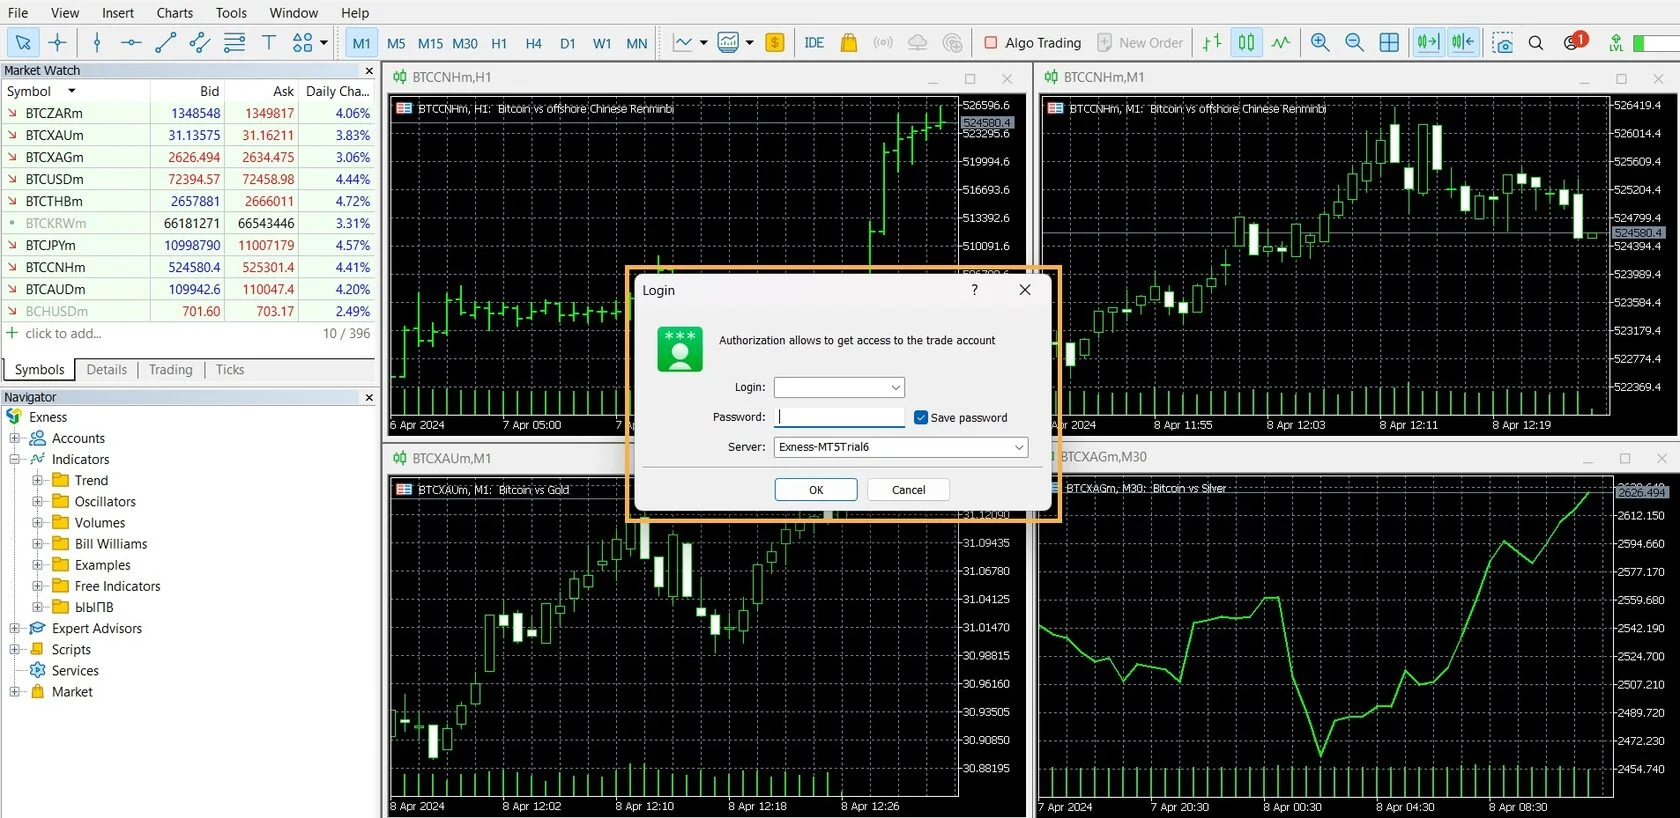Image resolution: width=1680 pixels, height=818 pixels.
Task: Select the trendline drawing tool
Action: (x=166, y=42)
